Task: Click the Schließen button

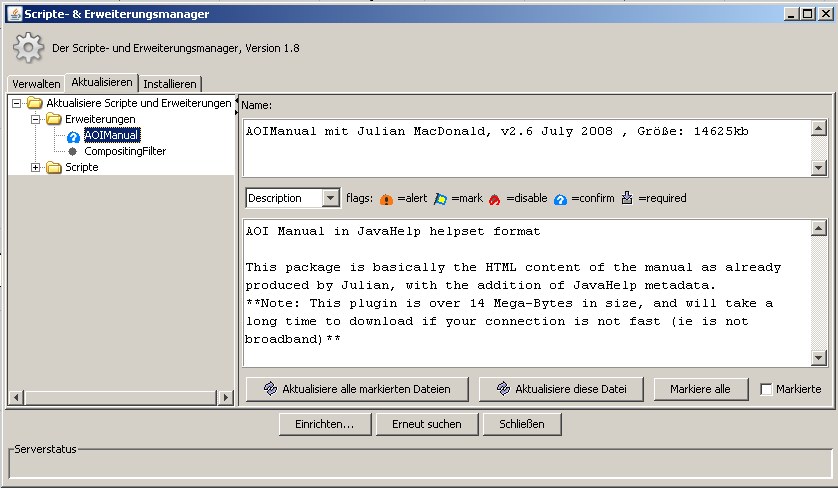Action: tap(522, 424)
